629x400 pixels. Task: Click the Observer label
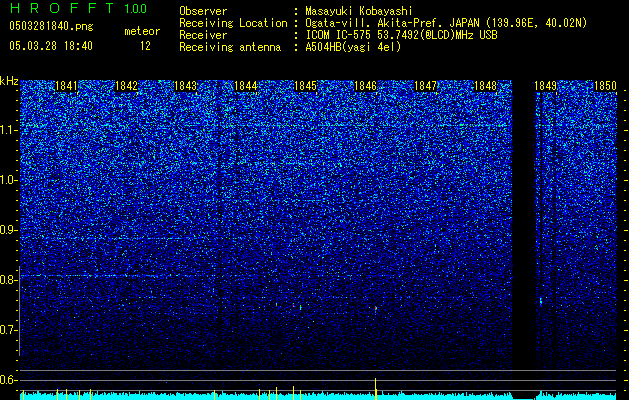coord(203,11)
